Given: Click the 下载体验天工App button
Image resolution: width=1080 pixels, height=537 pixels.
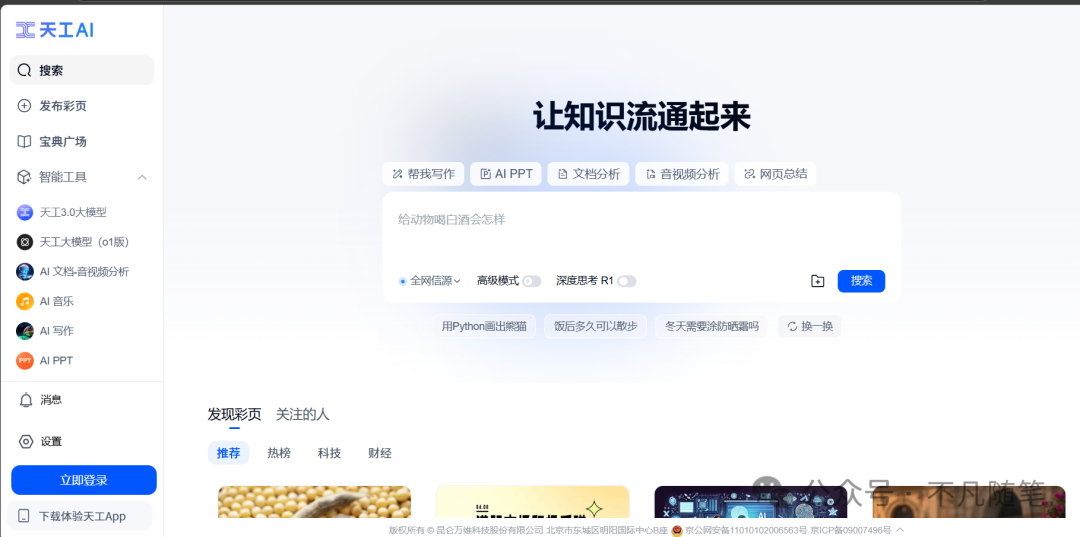Looking at the screenshot, I should click(x=79, y=516).
